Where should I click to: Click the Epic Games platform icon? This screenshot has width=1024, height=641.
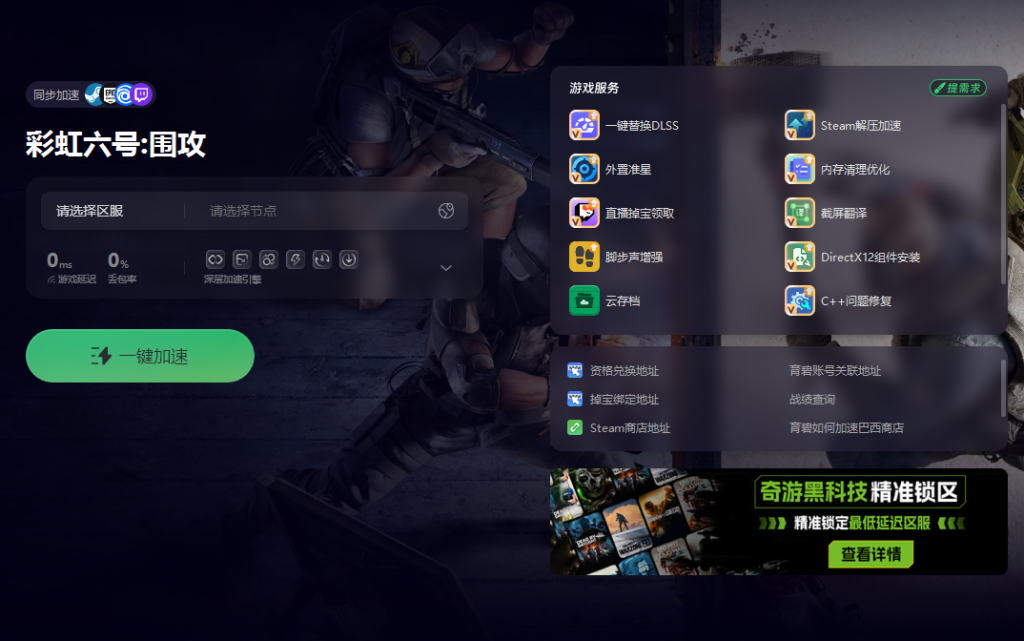coord(110,95)
